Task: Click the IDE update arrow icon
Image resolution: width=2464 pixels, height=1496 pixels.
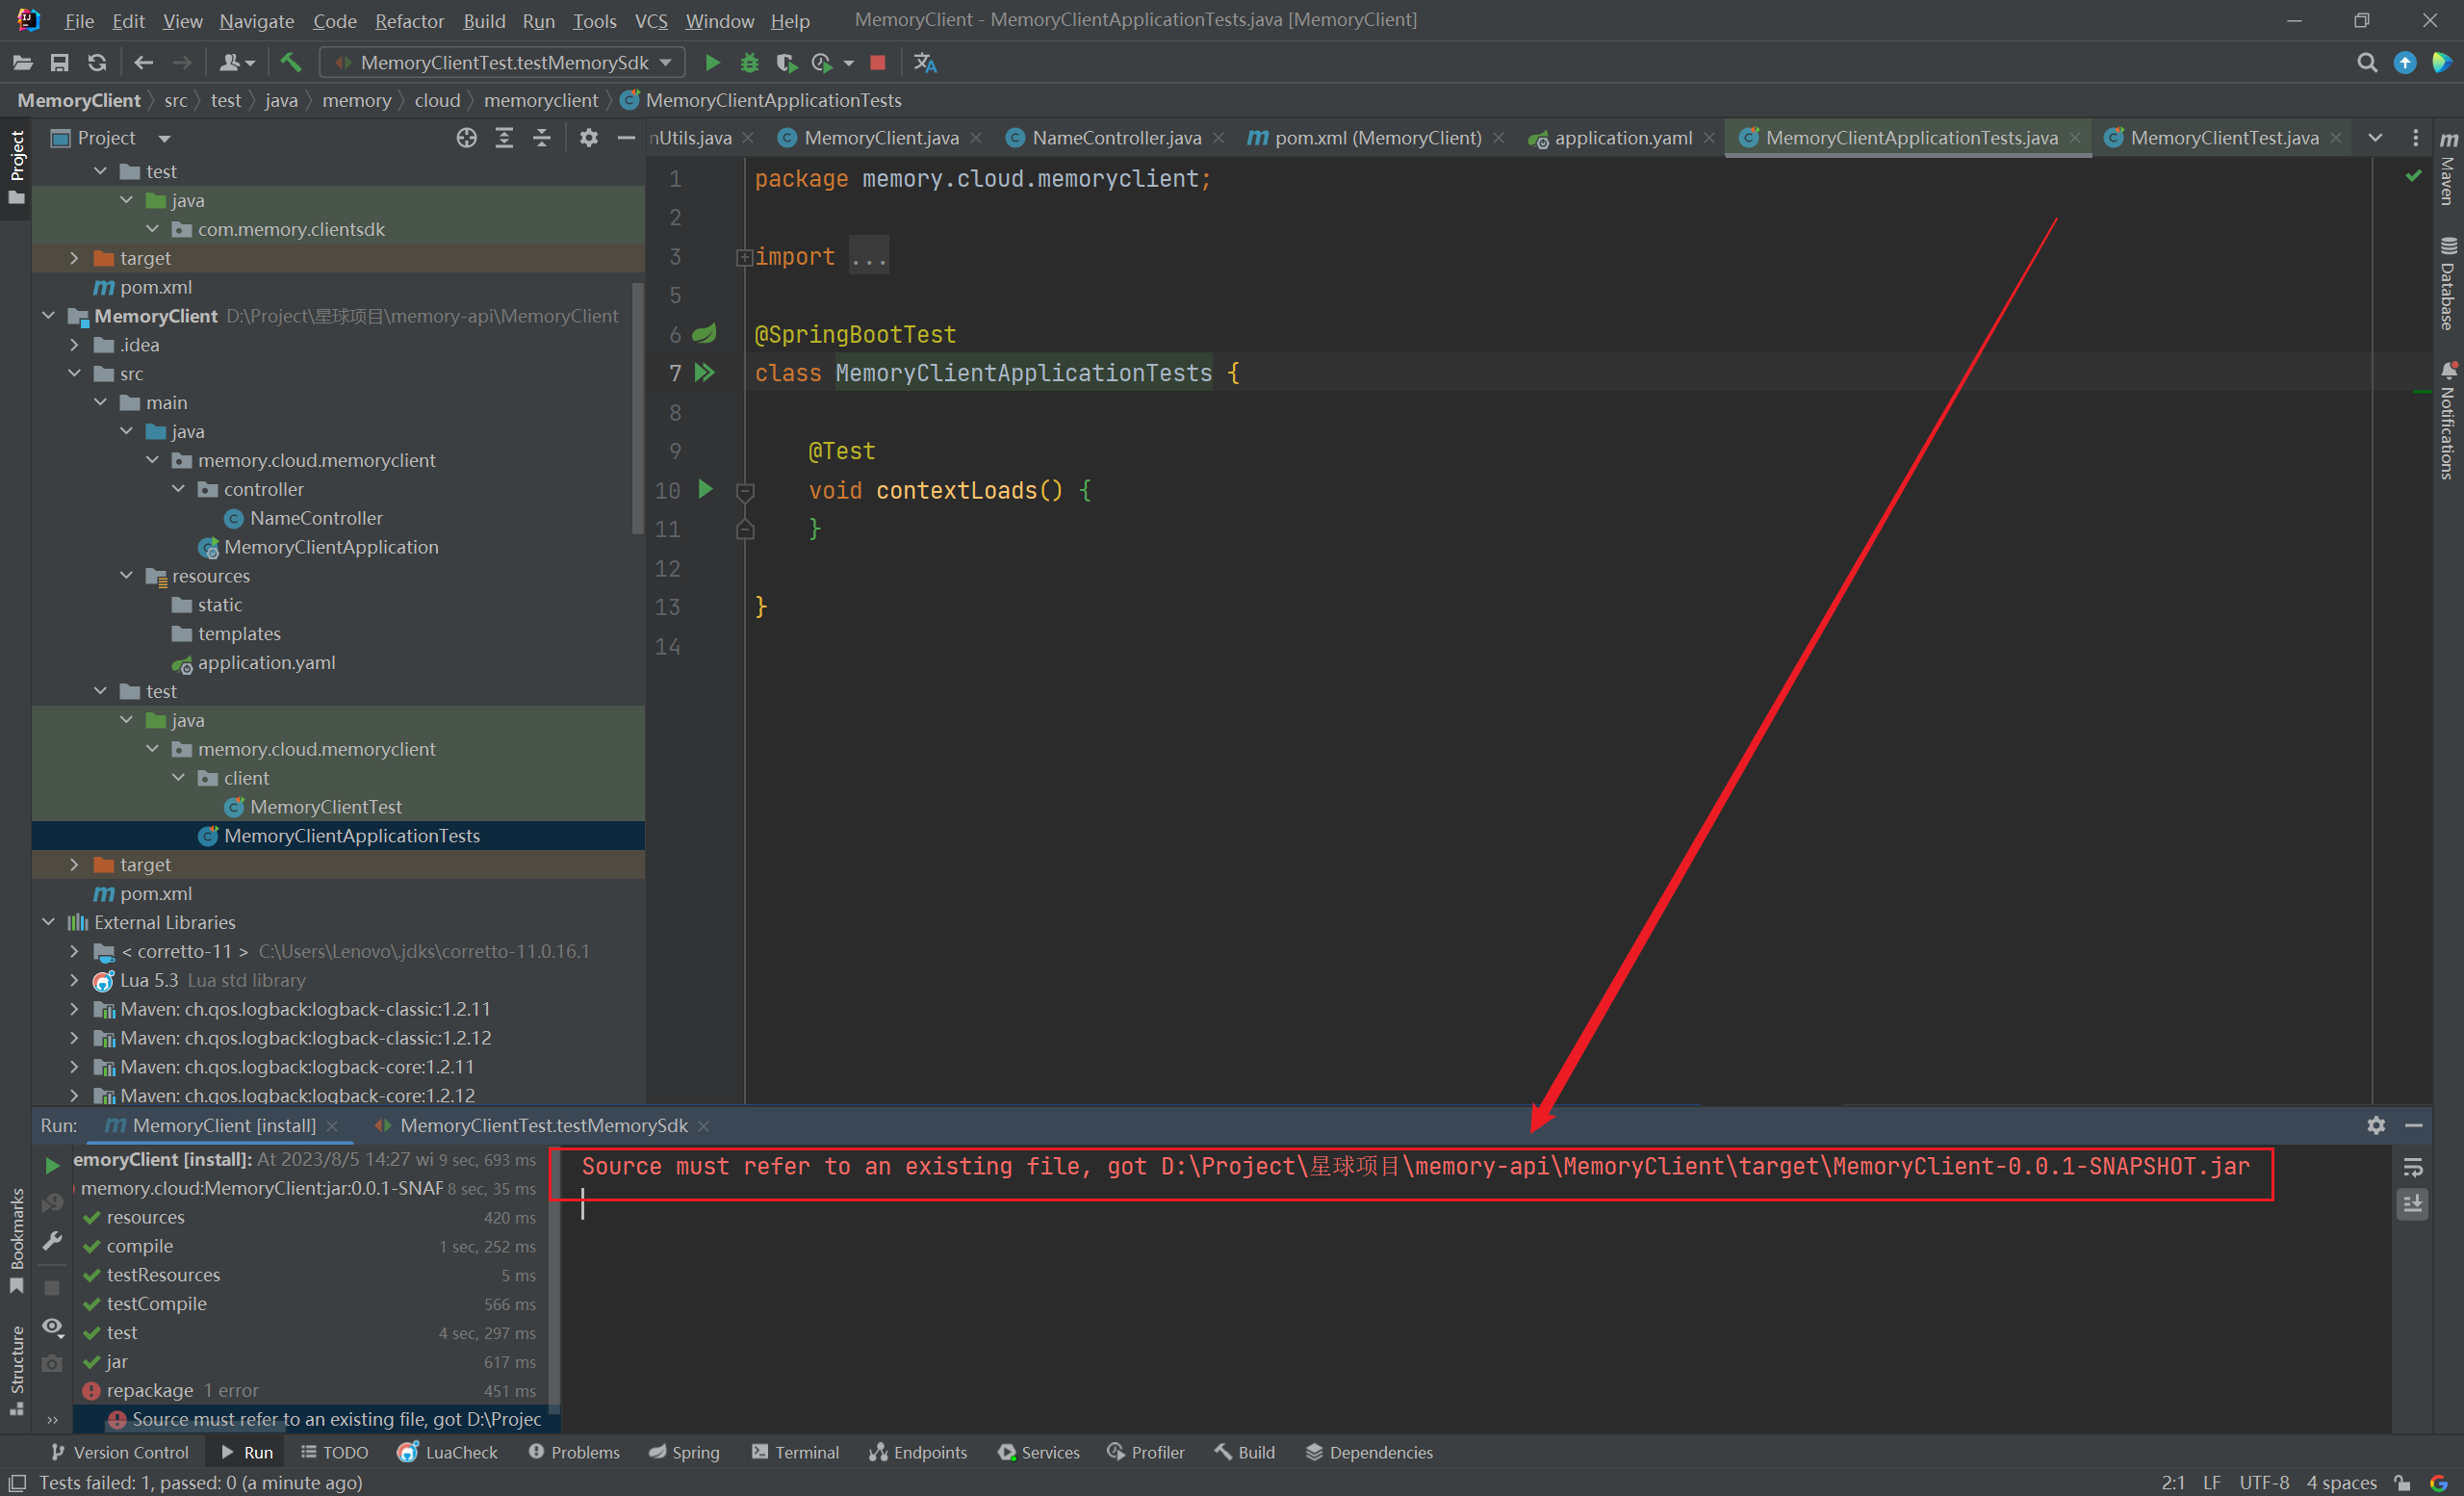Action: pyautogui.click(x=2404, y=63)
